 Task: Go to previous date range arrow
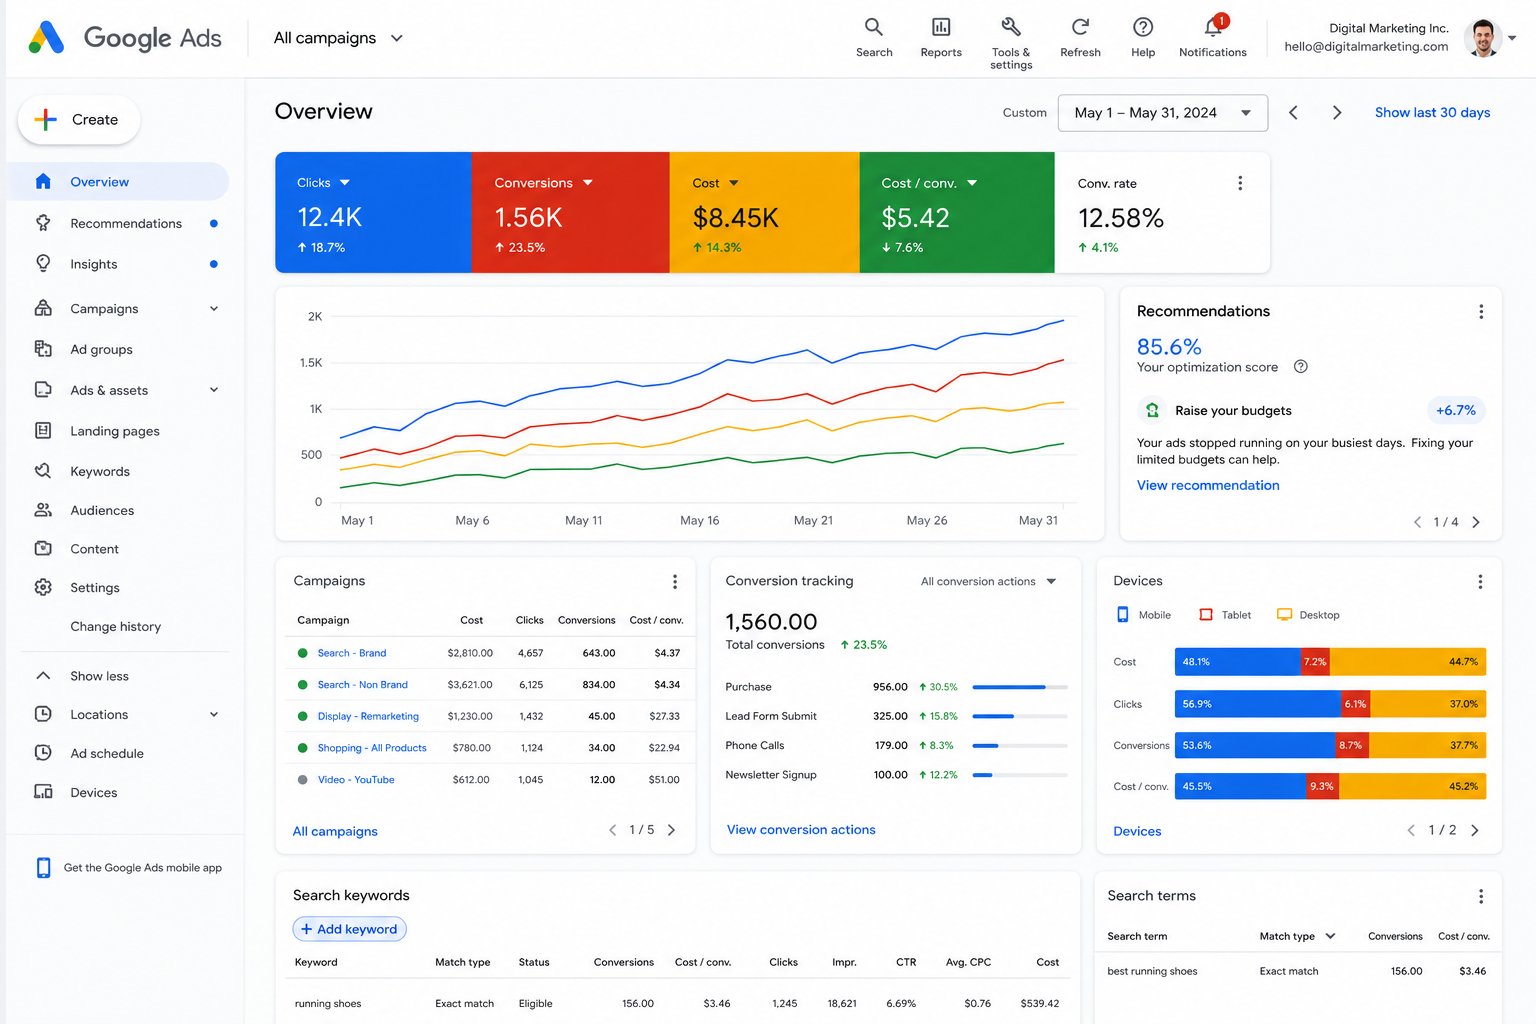pos(1293,113)
